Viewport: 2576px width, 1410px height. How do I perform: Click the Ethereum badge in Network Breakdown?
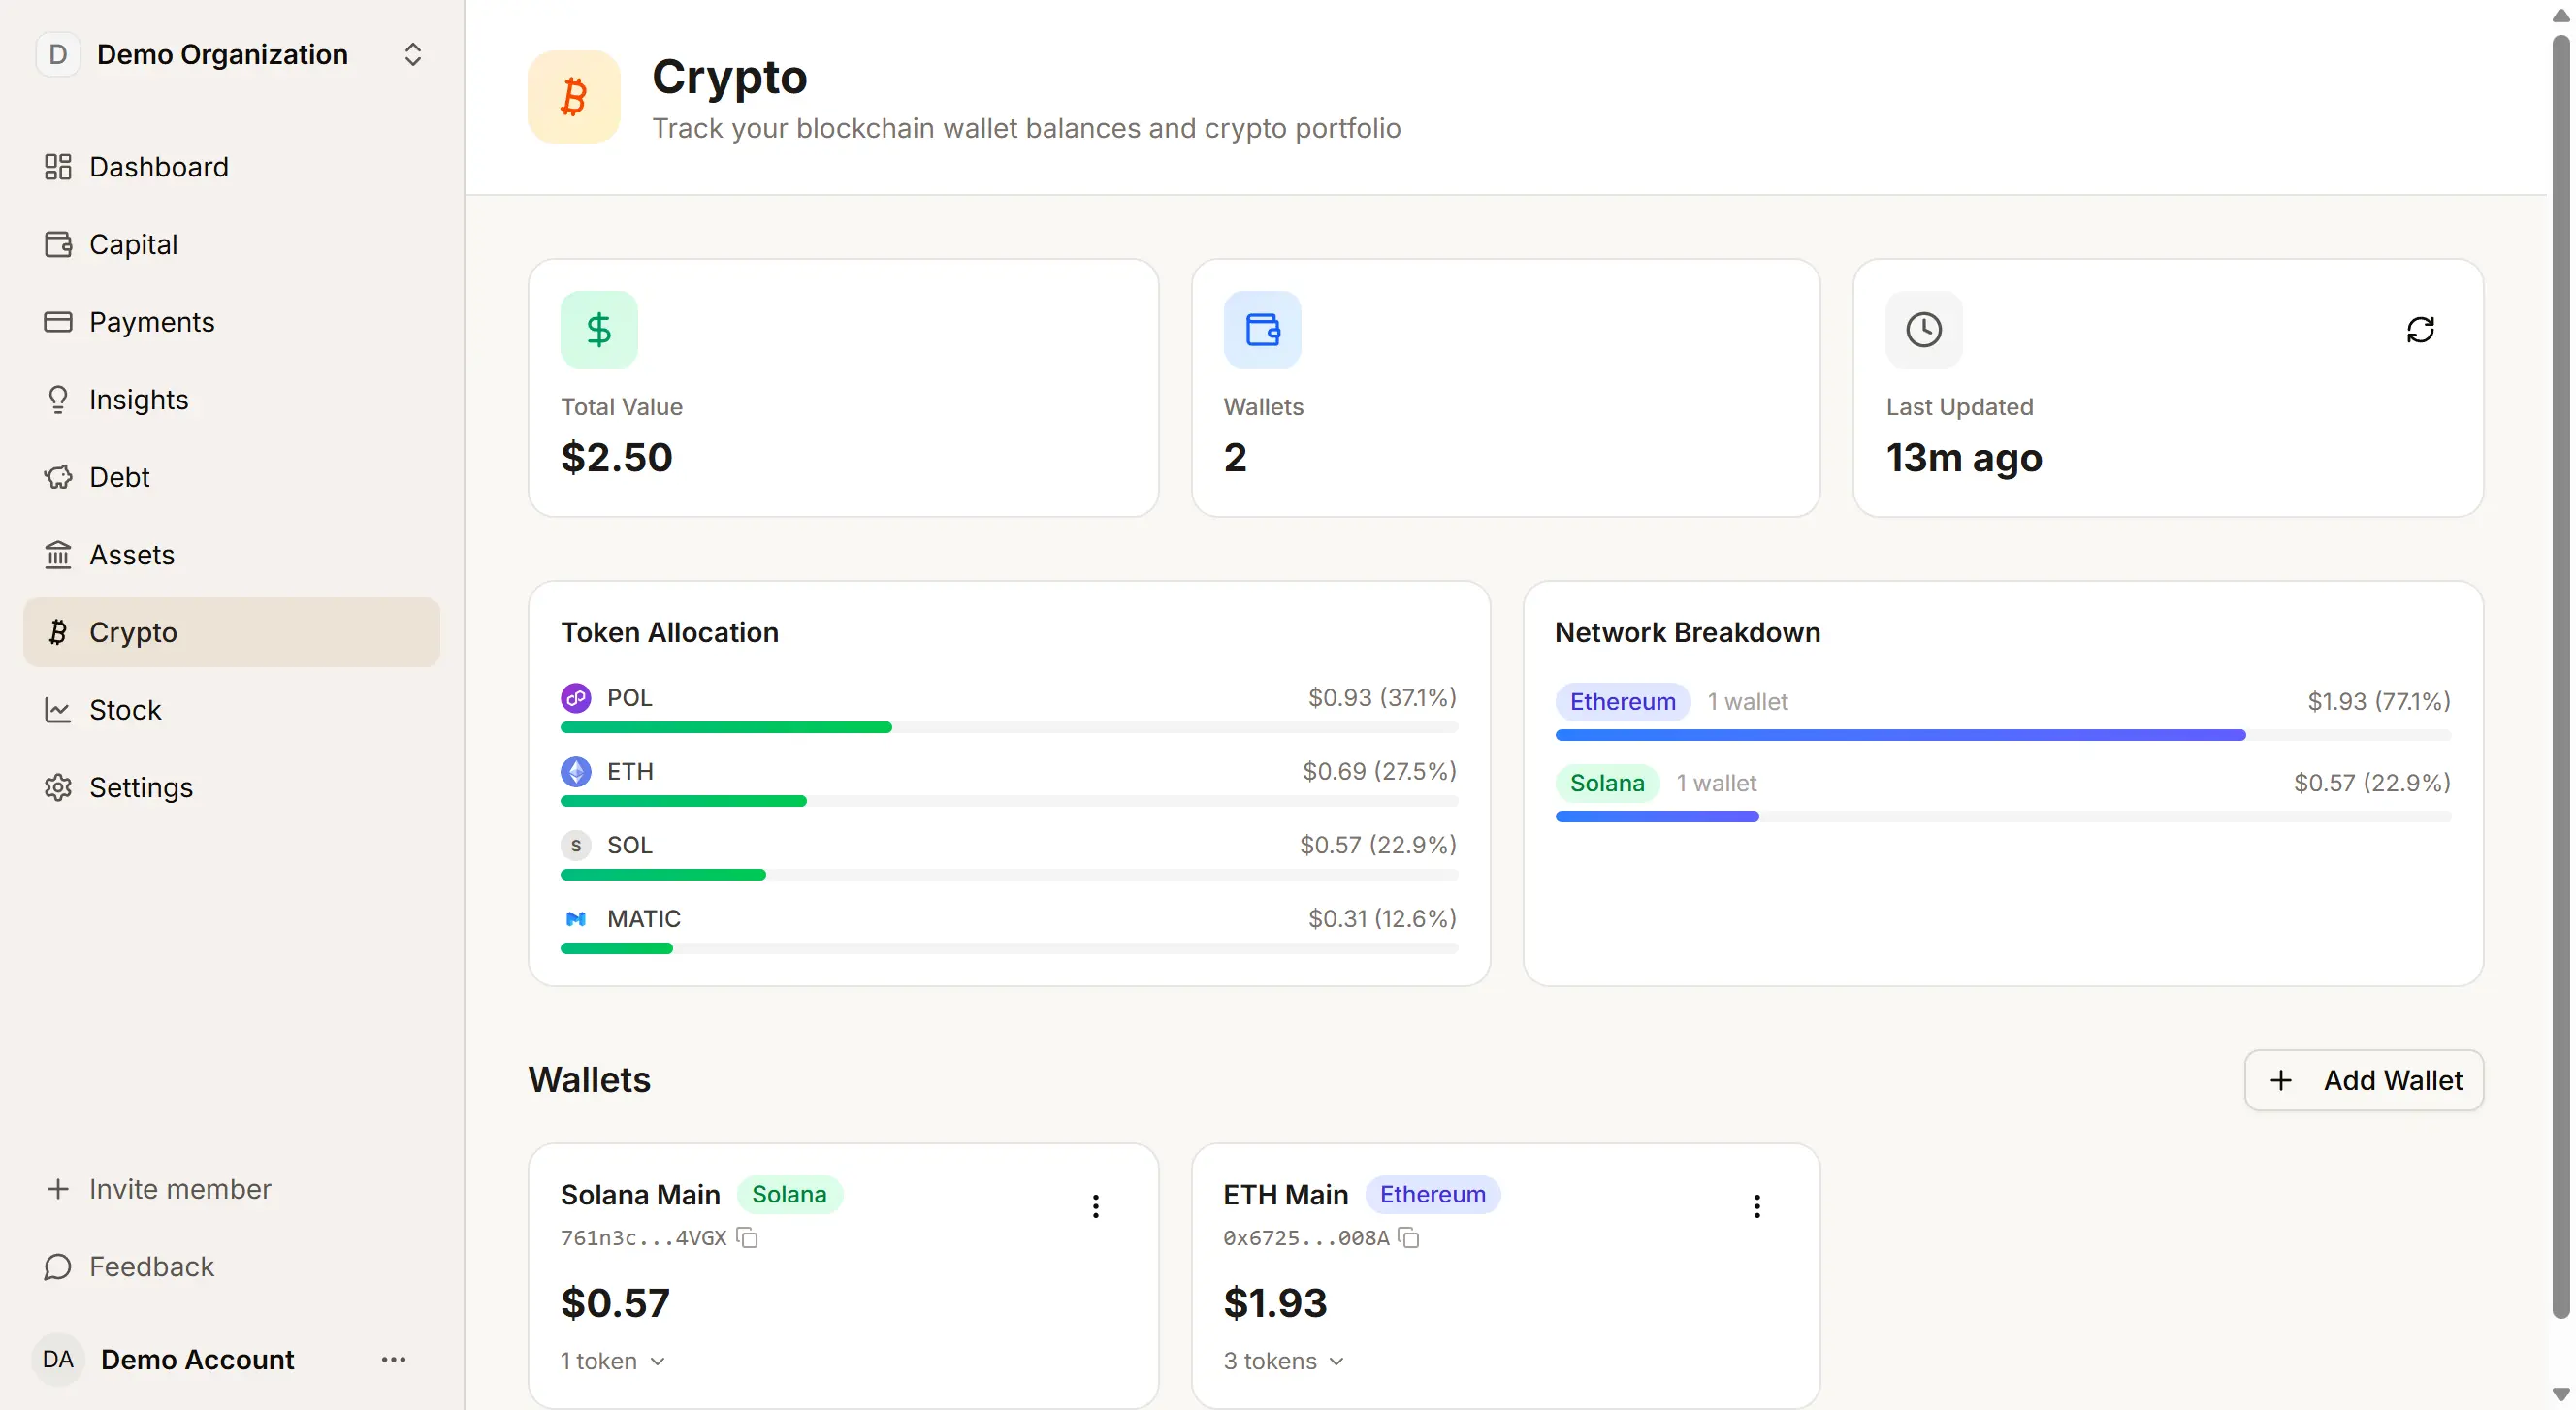tap(1622, 702)
